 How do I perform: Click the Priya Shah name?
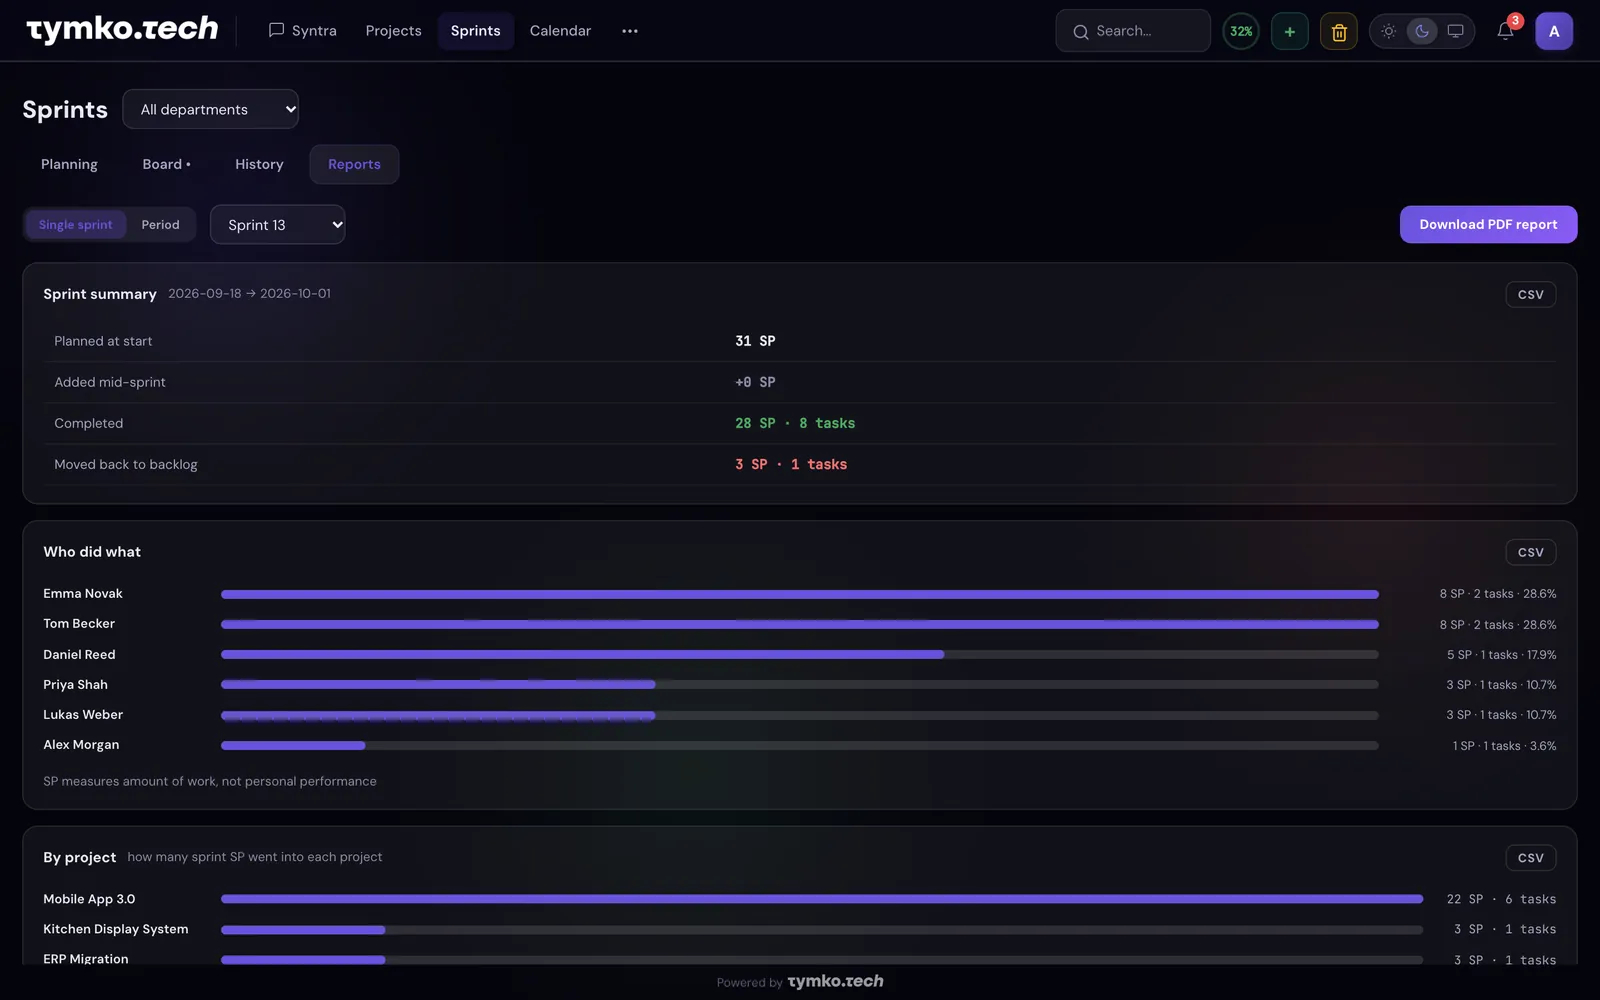tap(75, 685)
